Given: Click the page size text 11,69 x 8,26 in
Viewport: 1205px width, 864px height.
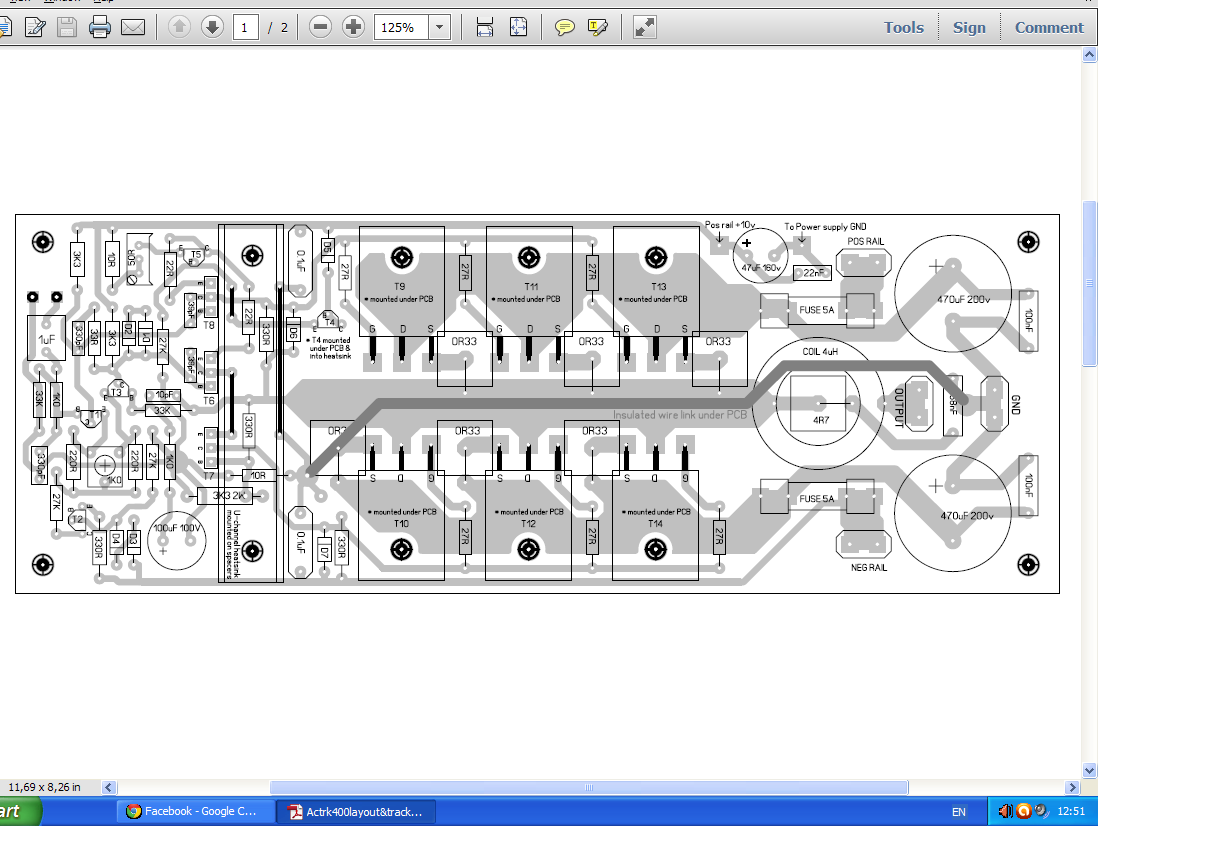Looking at the screenshot, I should (x=45, y=788).
